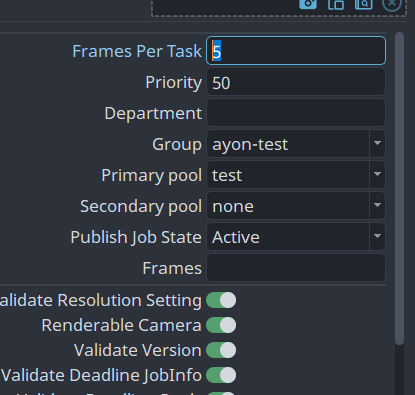Toggle the partially visible bottom validator switch
415x395 pixels.
[221, 394]
